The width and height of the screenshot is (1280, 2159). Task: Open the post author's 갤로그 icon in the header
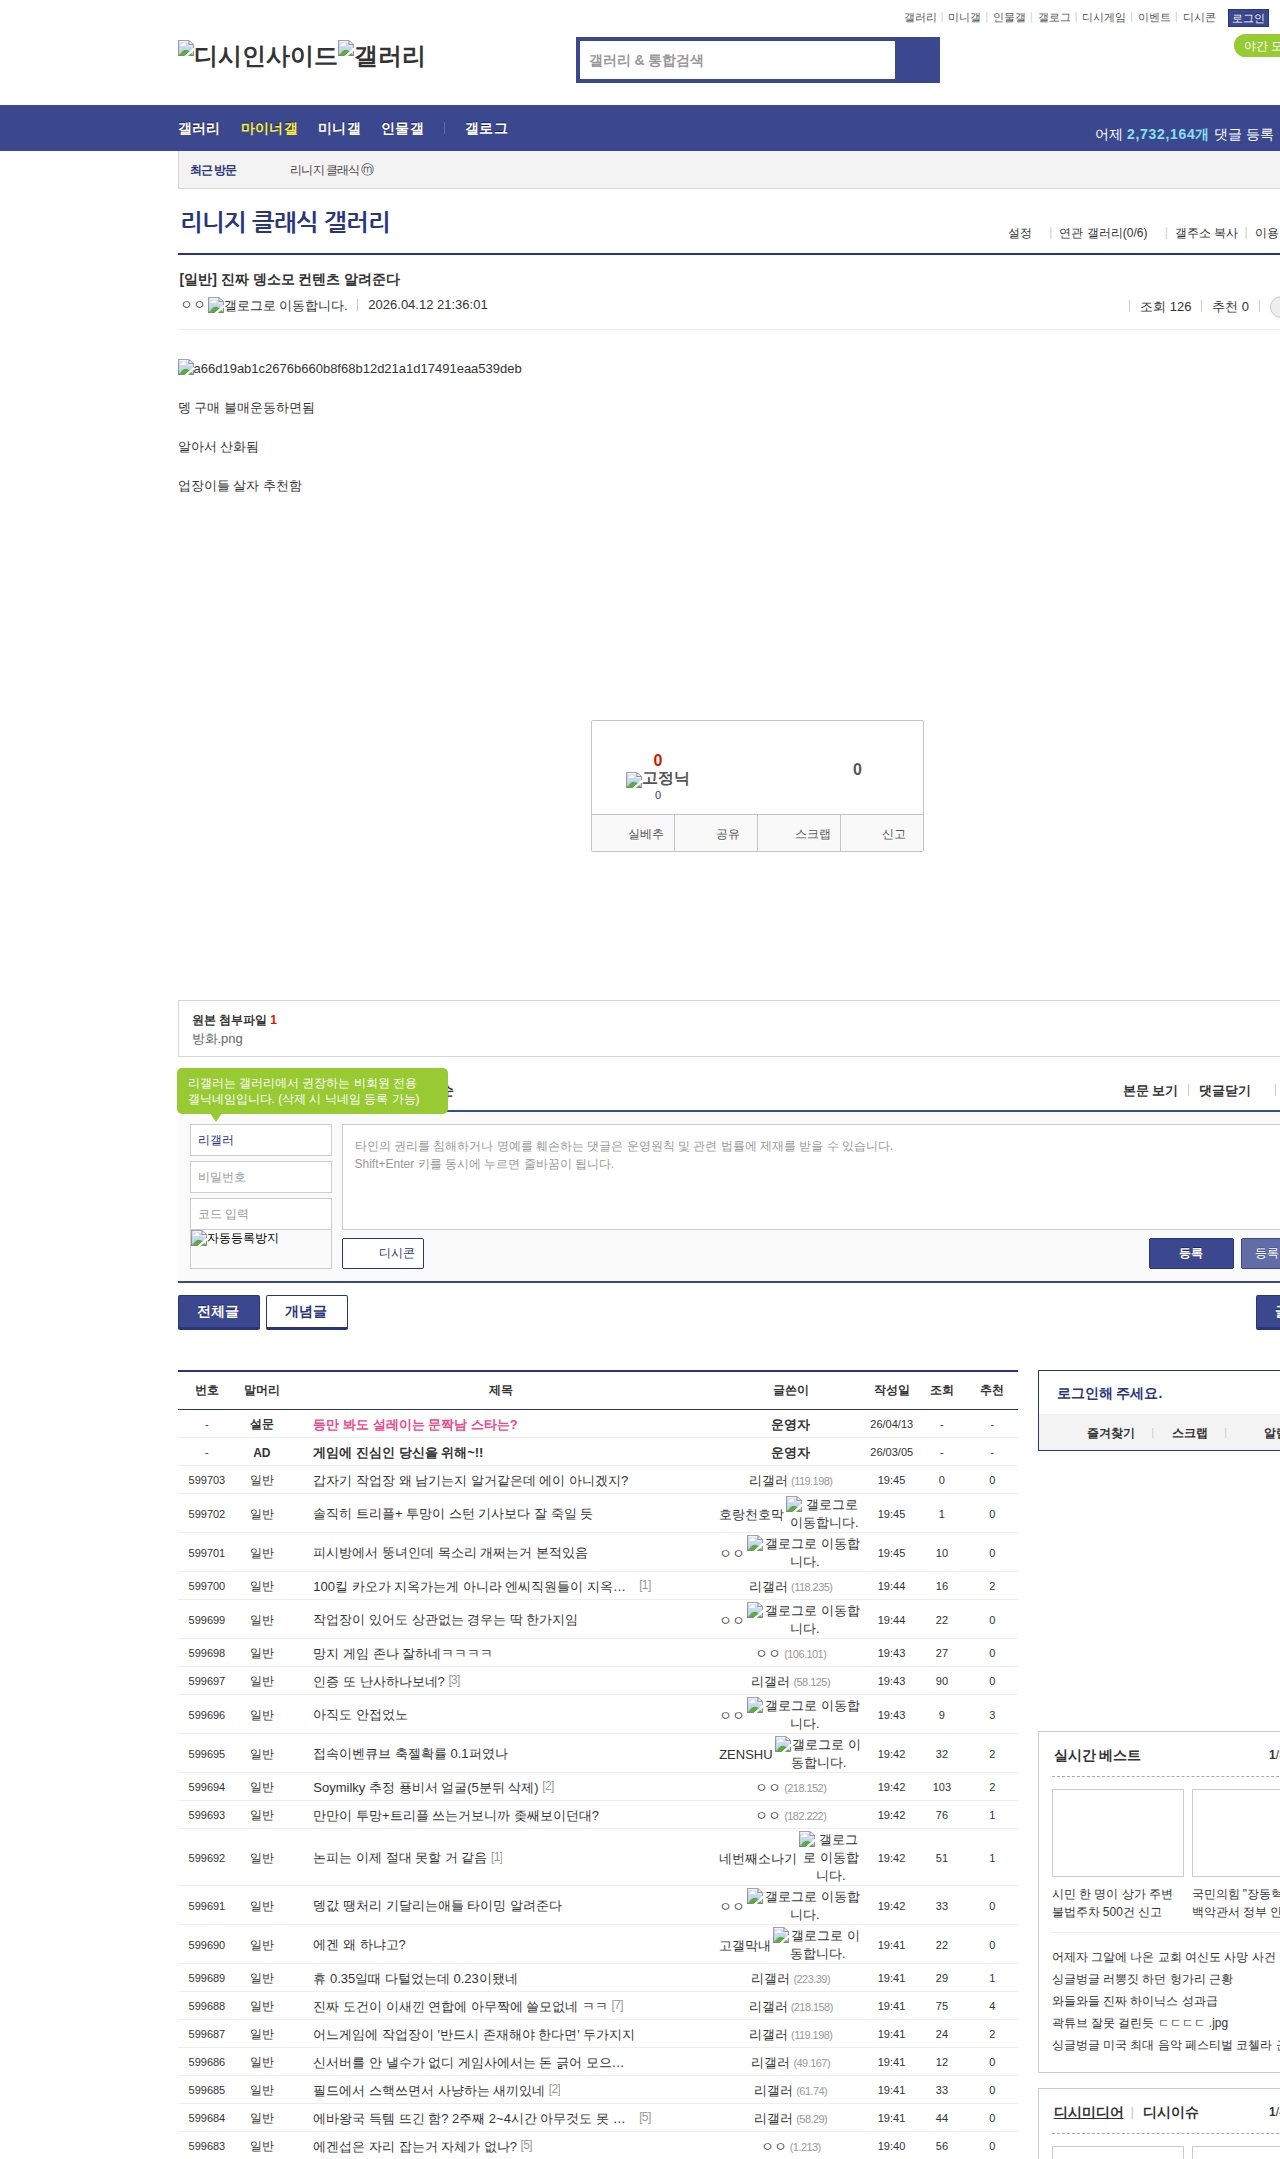(x=278, y=305)
